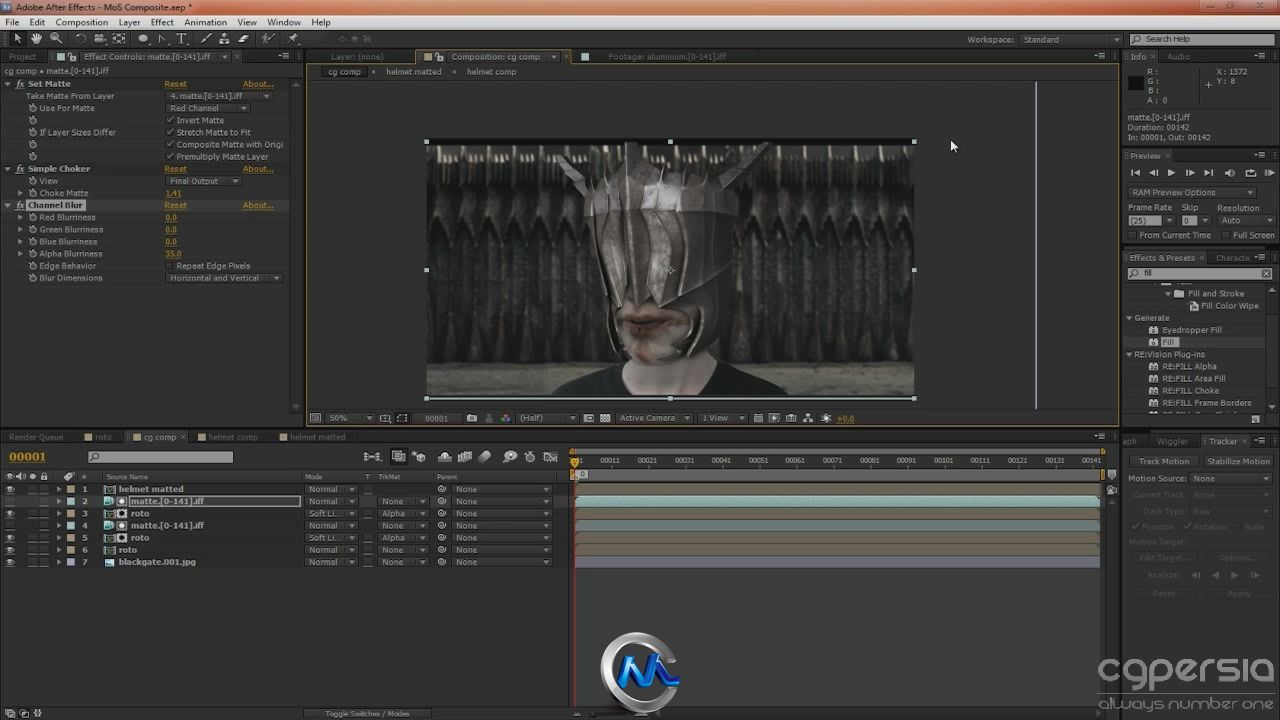The height and width of the screenshot is (720, 1280).
Task: Collapse the Channel Blur effect
Action: [x=8, y=205]
